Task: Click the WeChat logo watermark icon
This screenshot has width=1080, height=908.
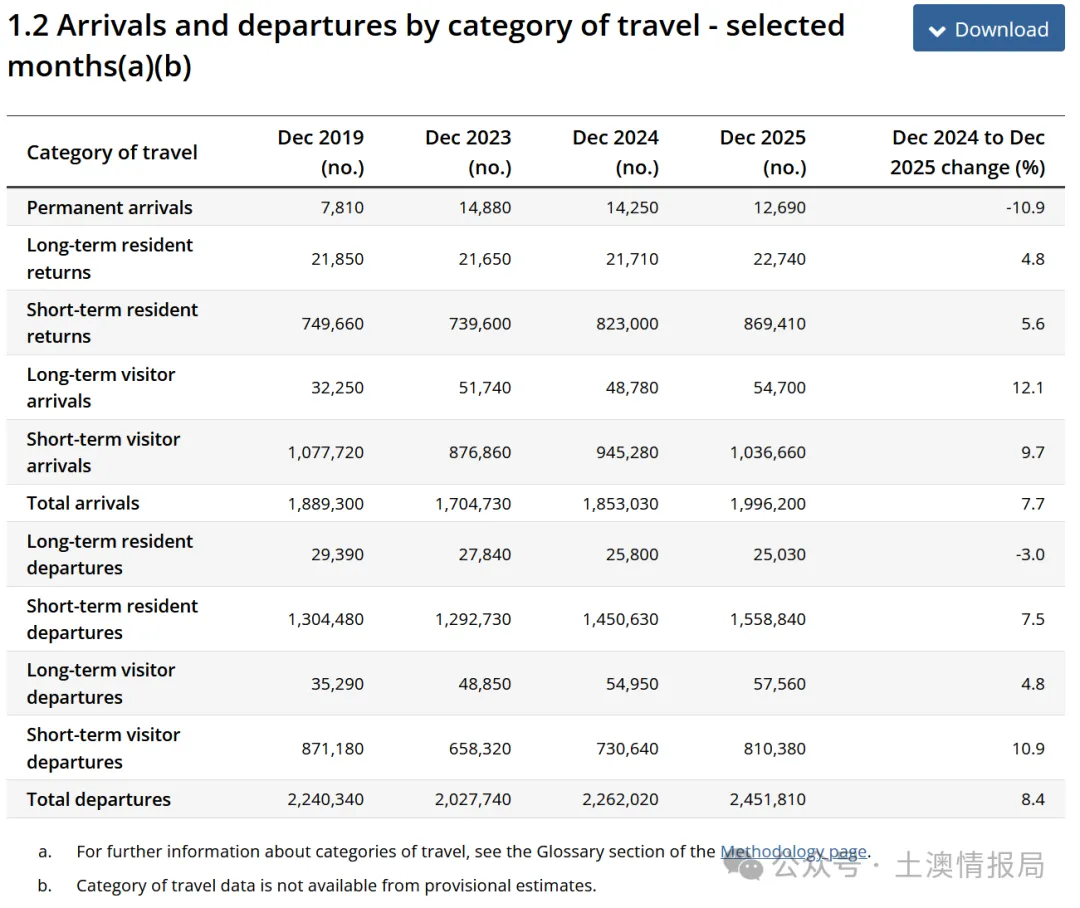Action: pos(745,865)
